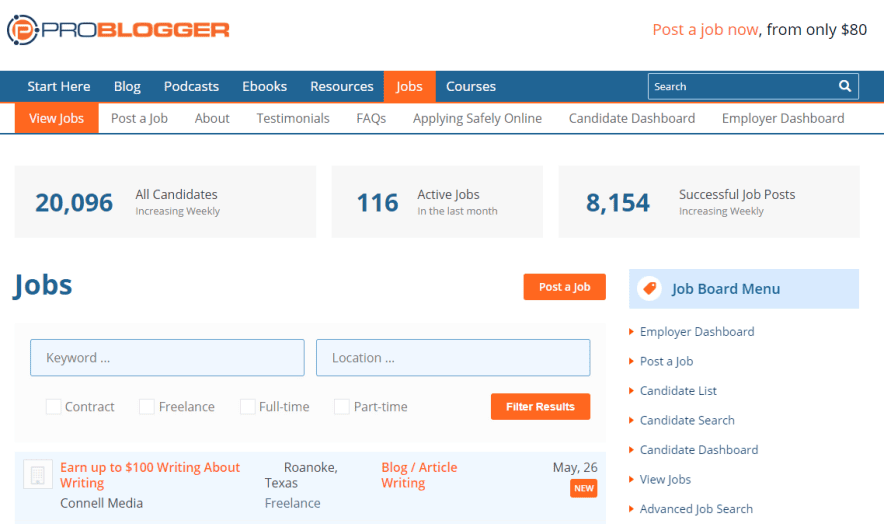Image resolution: width=884 pixels, height=524 pixels.
Task: Select the About tab
Action: coord(212,118)
